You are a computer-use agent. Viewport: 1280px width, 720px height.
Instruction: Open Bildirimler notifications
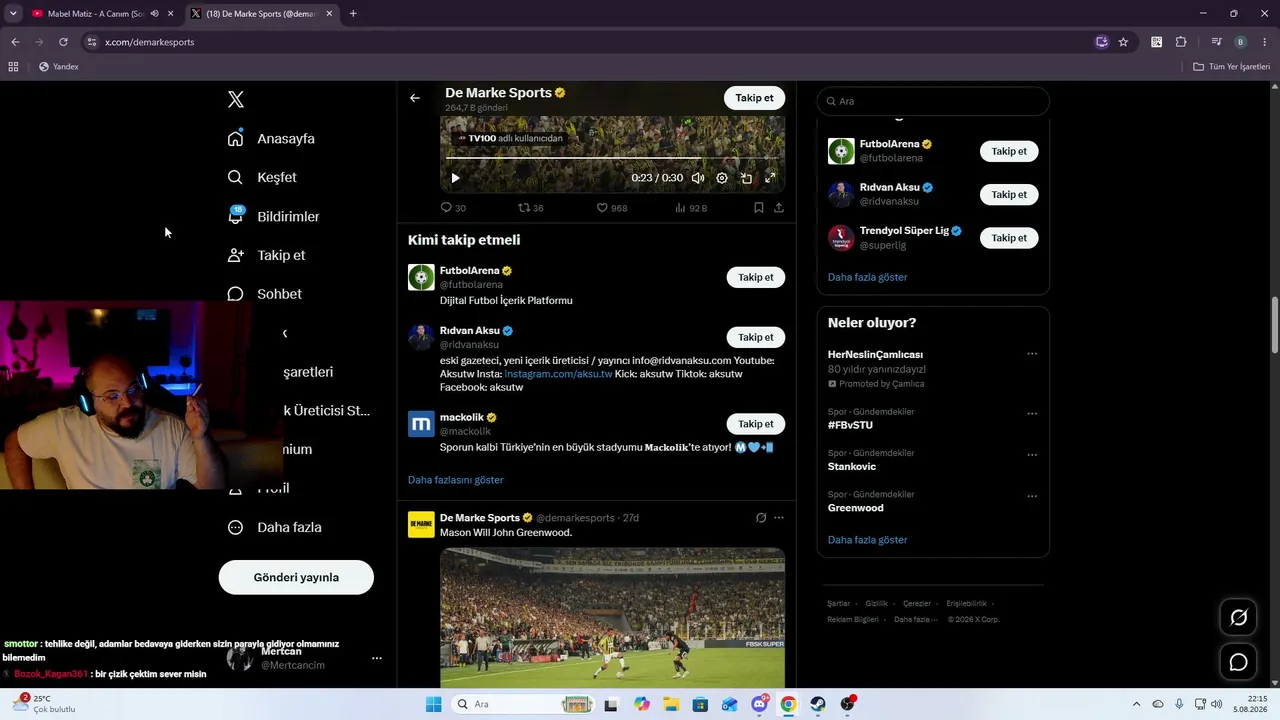[x=273, y=216]
